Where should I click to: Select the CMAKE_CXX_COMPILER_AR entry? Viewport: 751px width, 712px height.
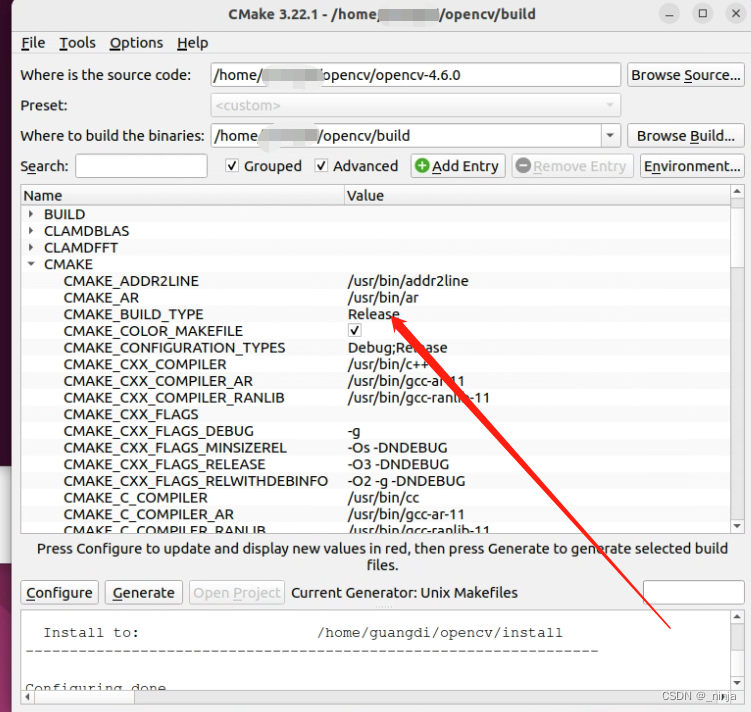pos(158,381)
